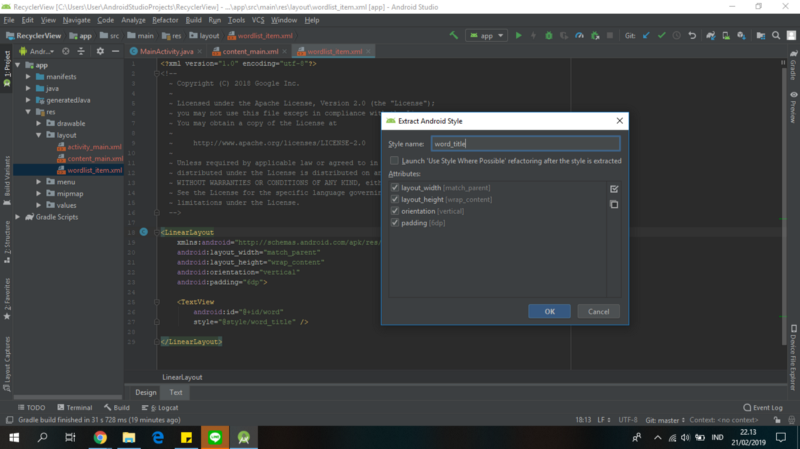The height and width of the screenshot is (449, 800).
Task: Switch to Design editor tab
Action: tap(146, 392)
